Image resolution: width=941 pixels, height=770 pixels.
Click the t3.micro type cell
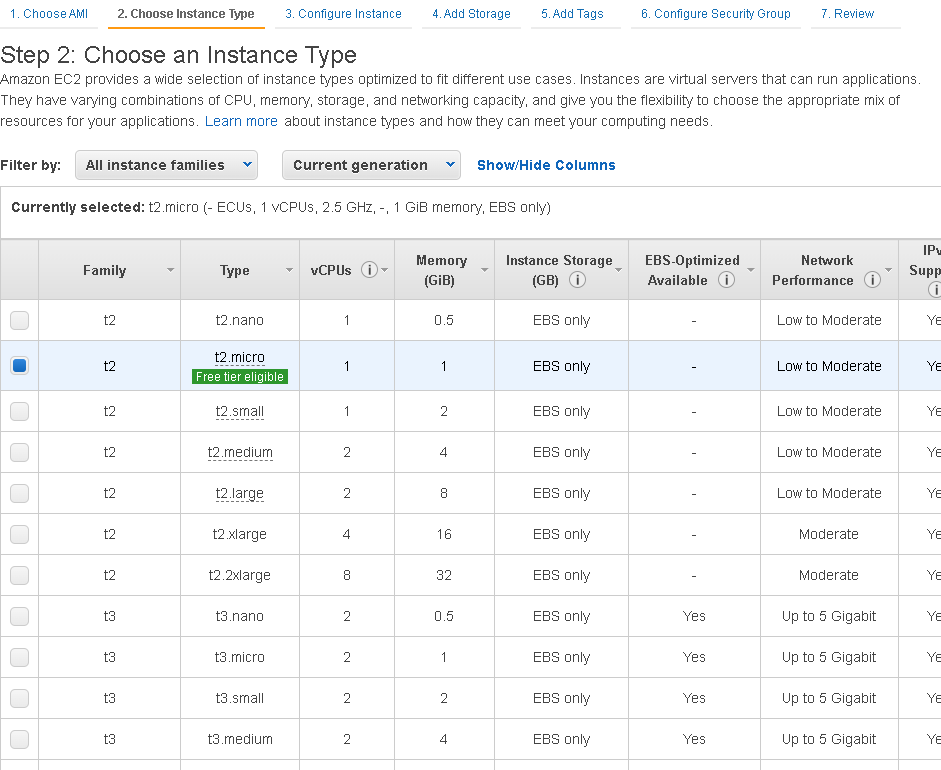[x=239, y=657]
